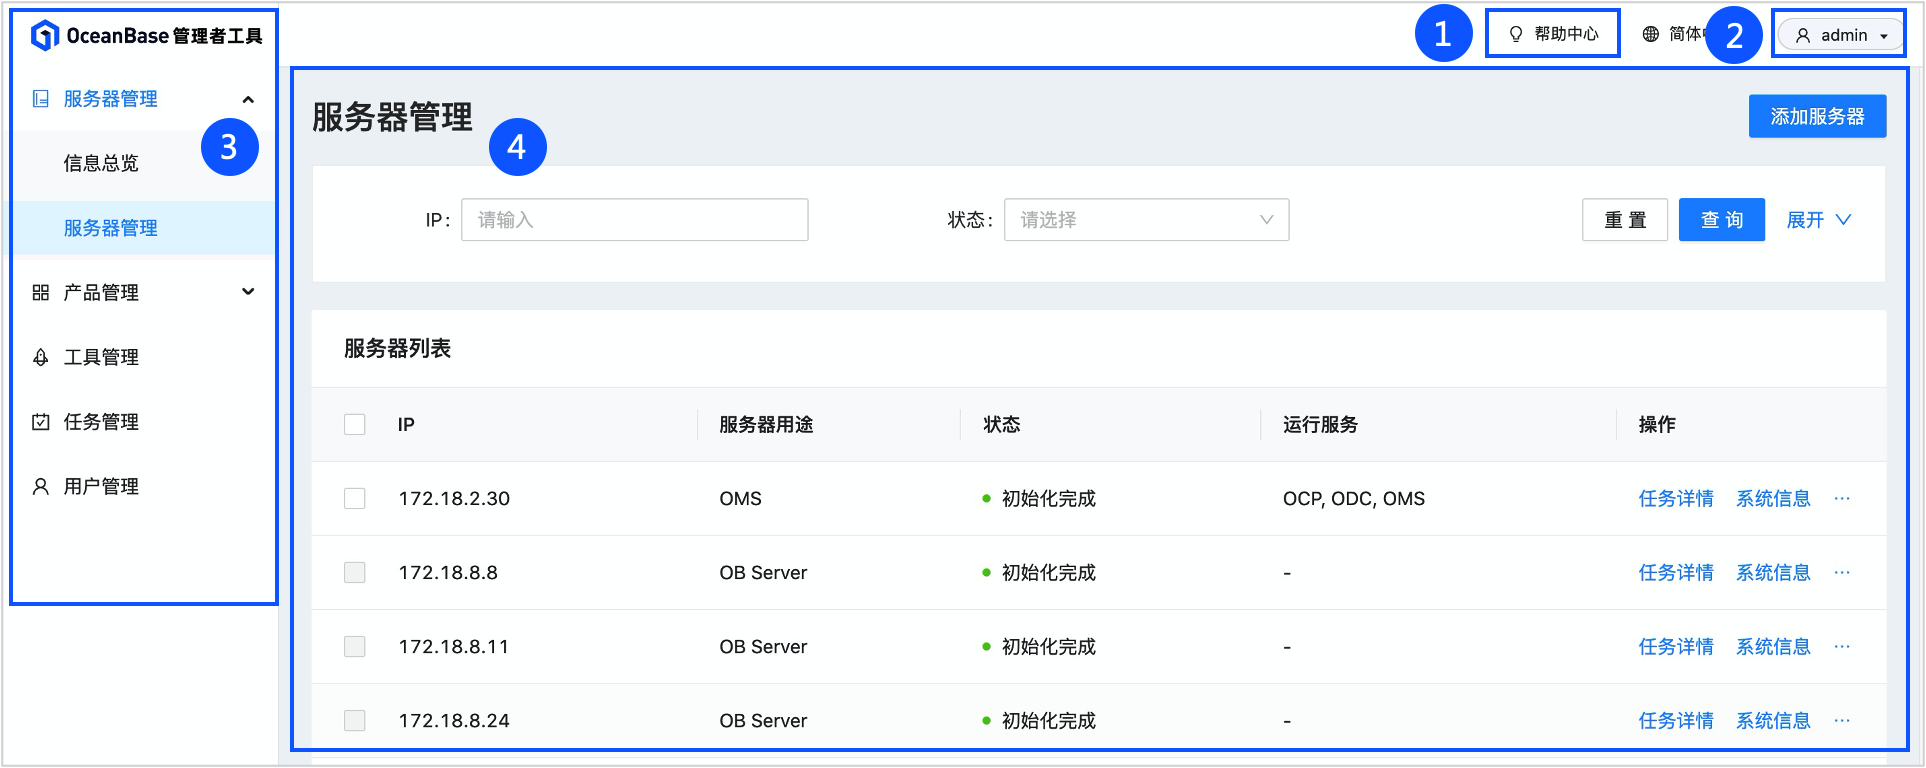Screen dimensions: 1926x768
Task: Go to 任务管理 in the sidebar
Action: 101,422
